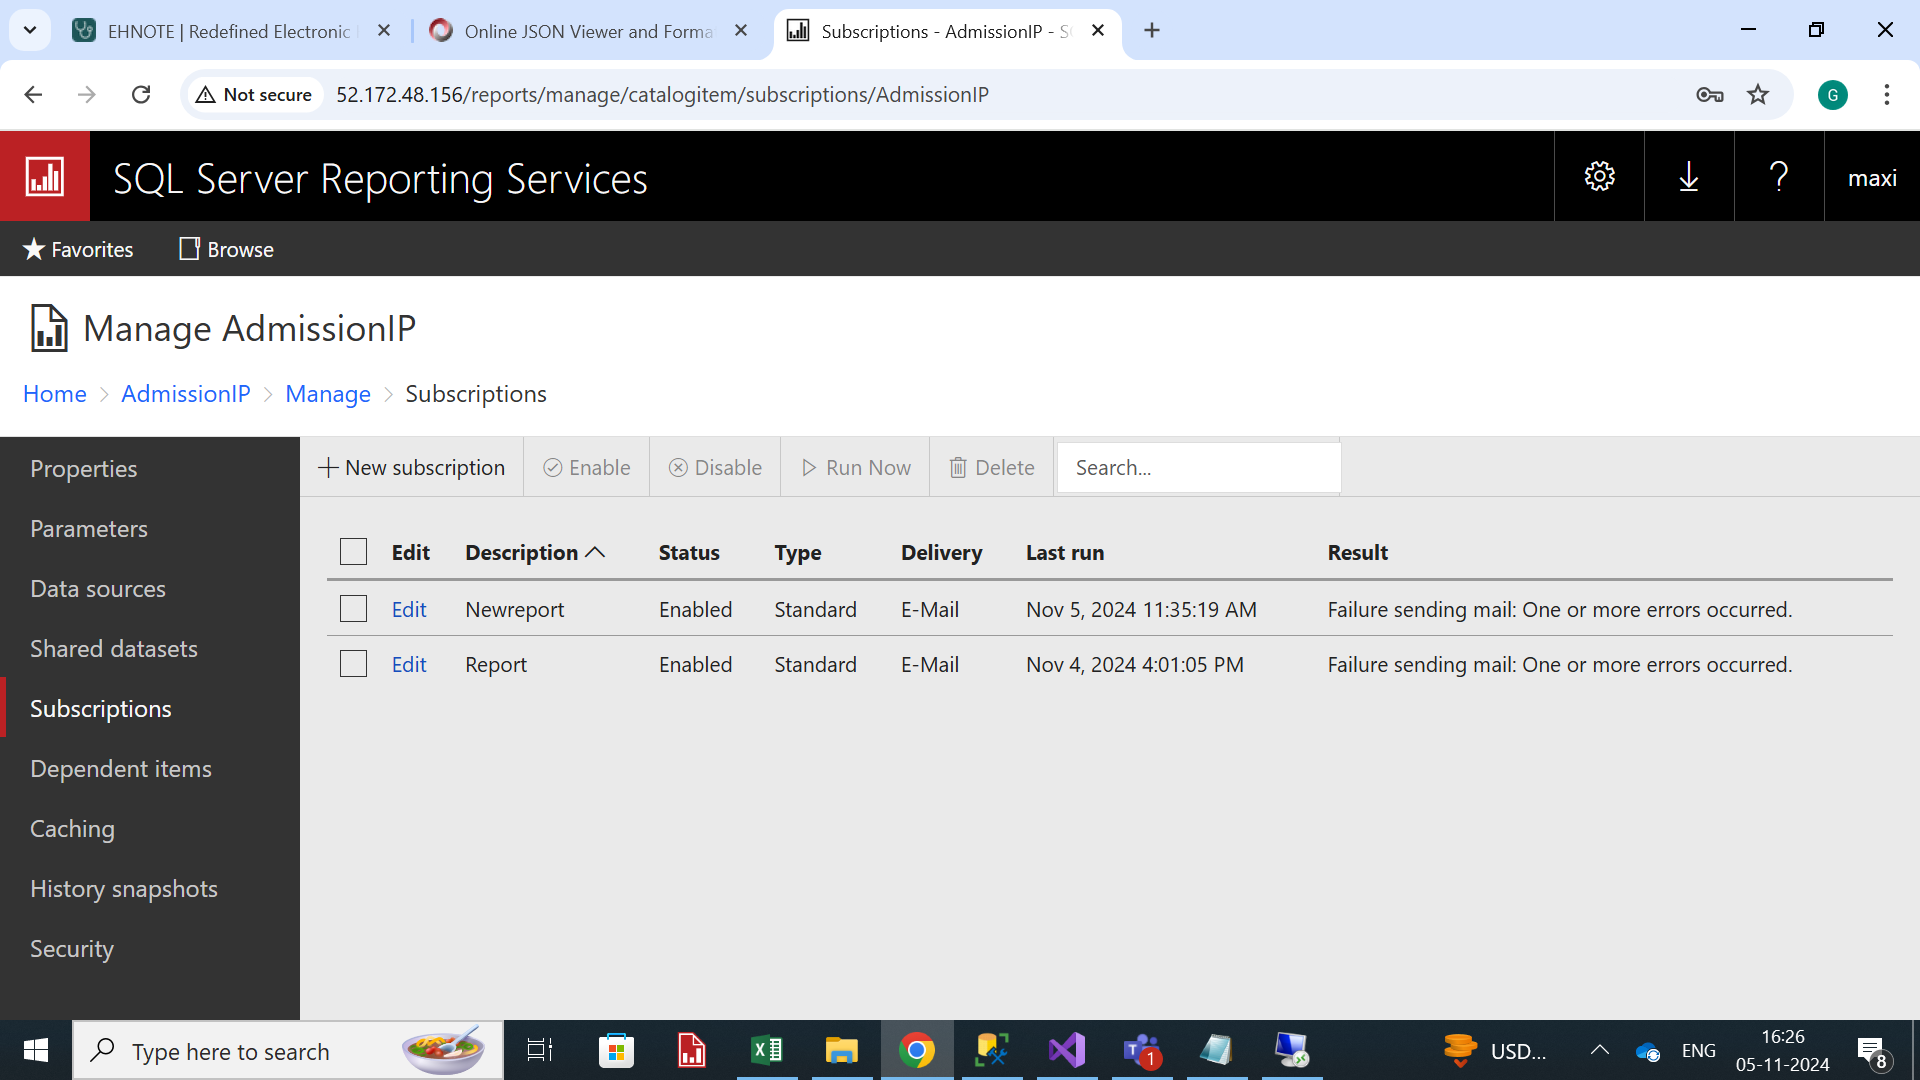Click the Disable toolbar button
Screen dimensions: 1920x1080
[x=715, y=467]
